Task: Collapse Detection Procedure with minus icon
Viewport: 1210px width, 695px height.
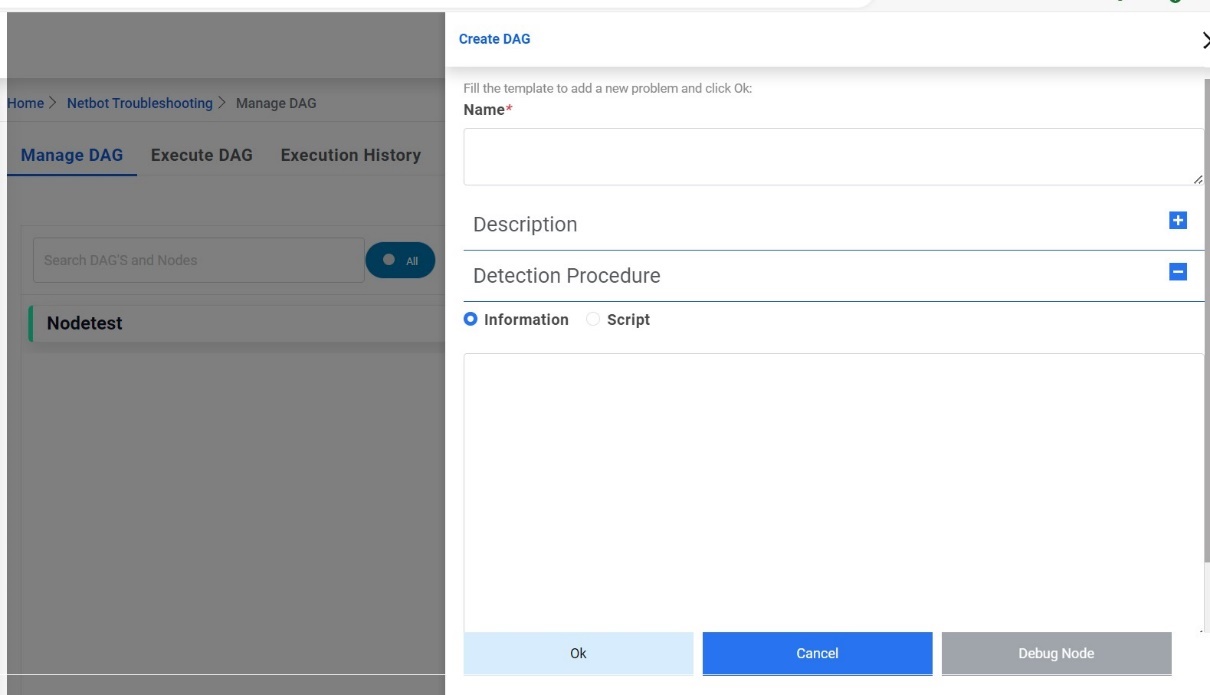Action: (1178, 272)
